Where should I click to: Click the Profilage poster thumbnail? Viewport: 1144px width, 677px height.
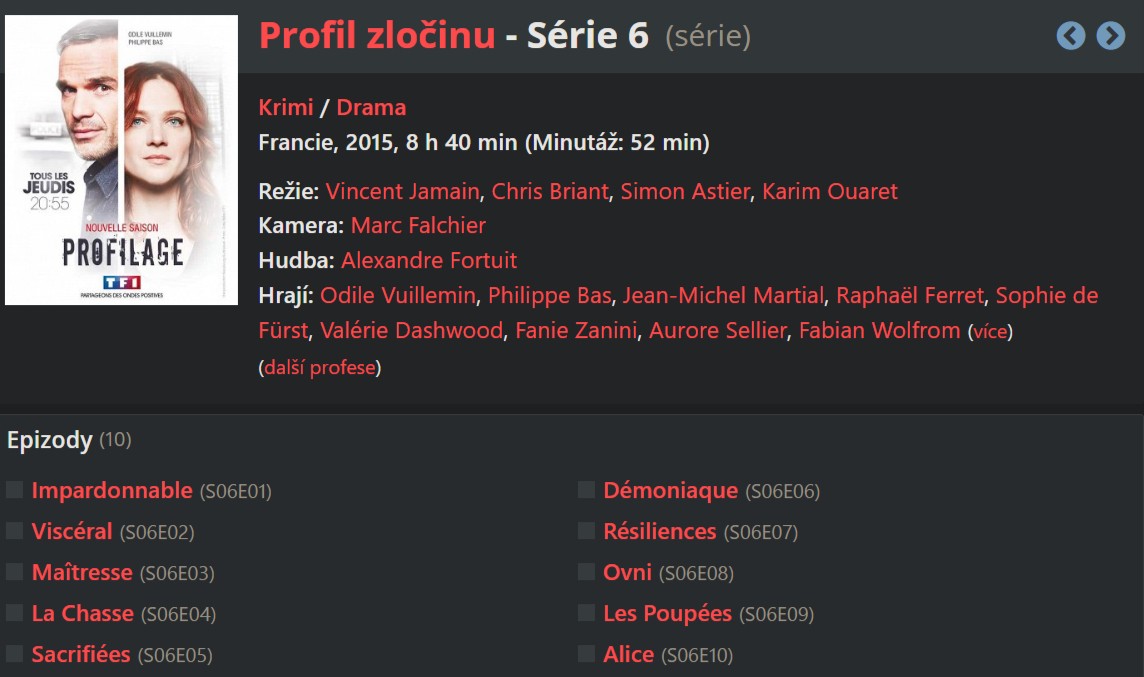tap(121, 160)
